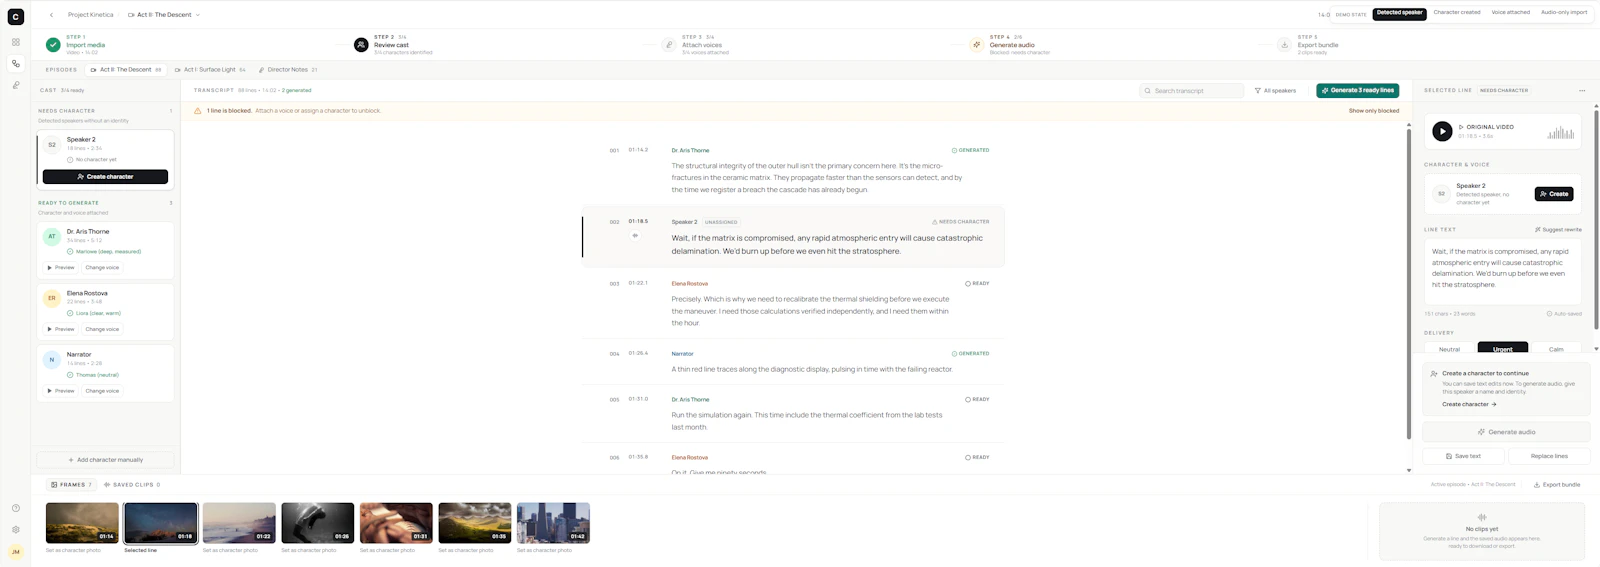Click Create character in Speaker 2 card

105,177
